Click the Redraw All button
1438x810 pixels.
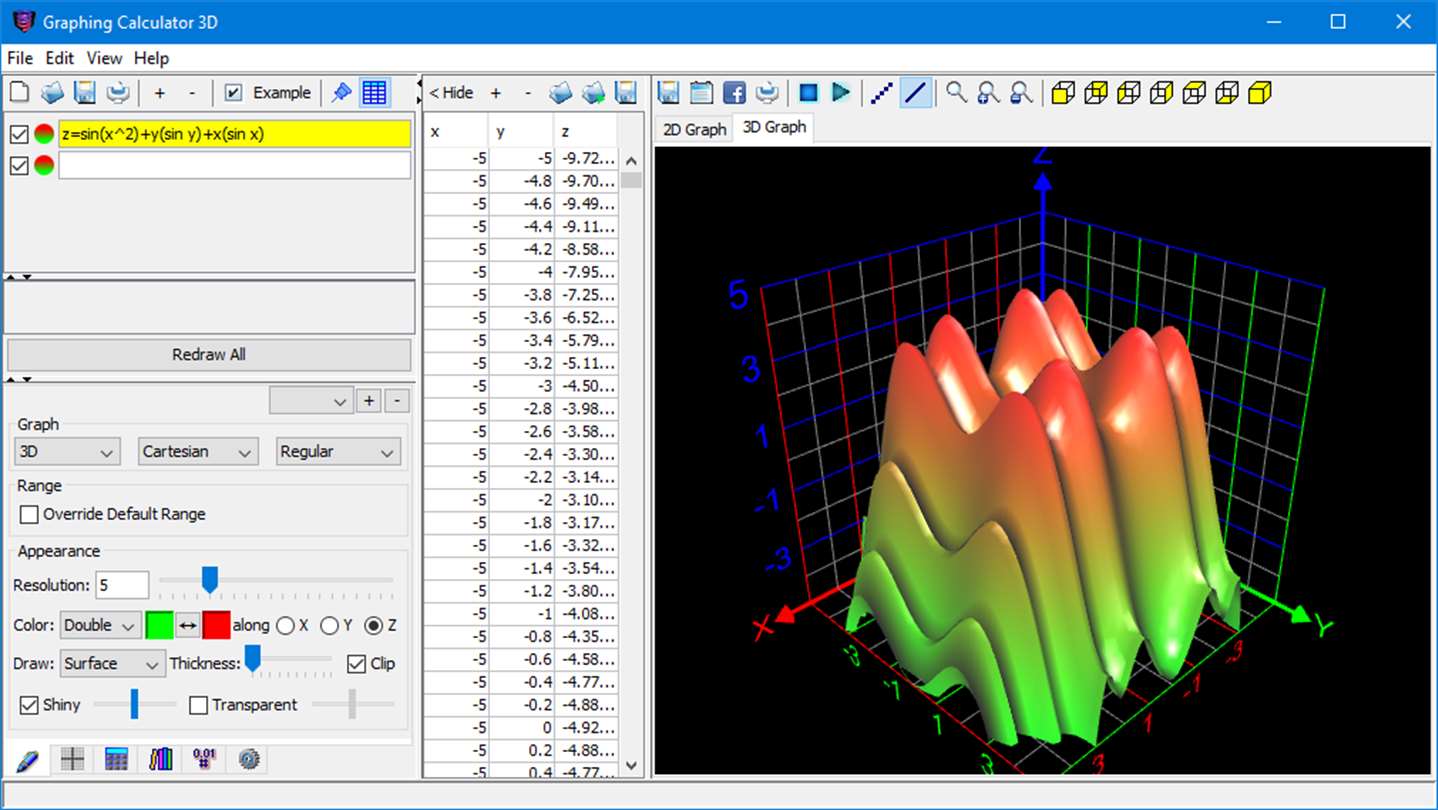tap(209, 355)
